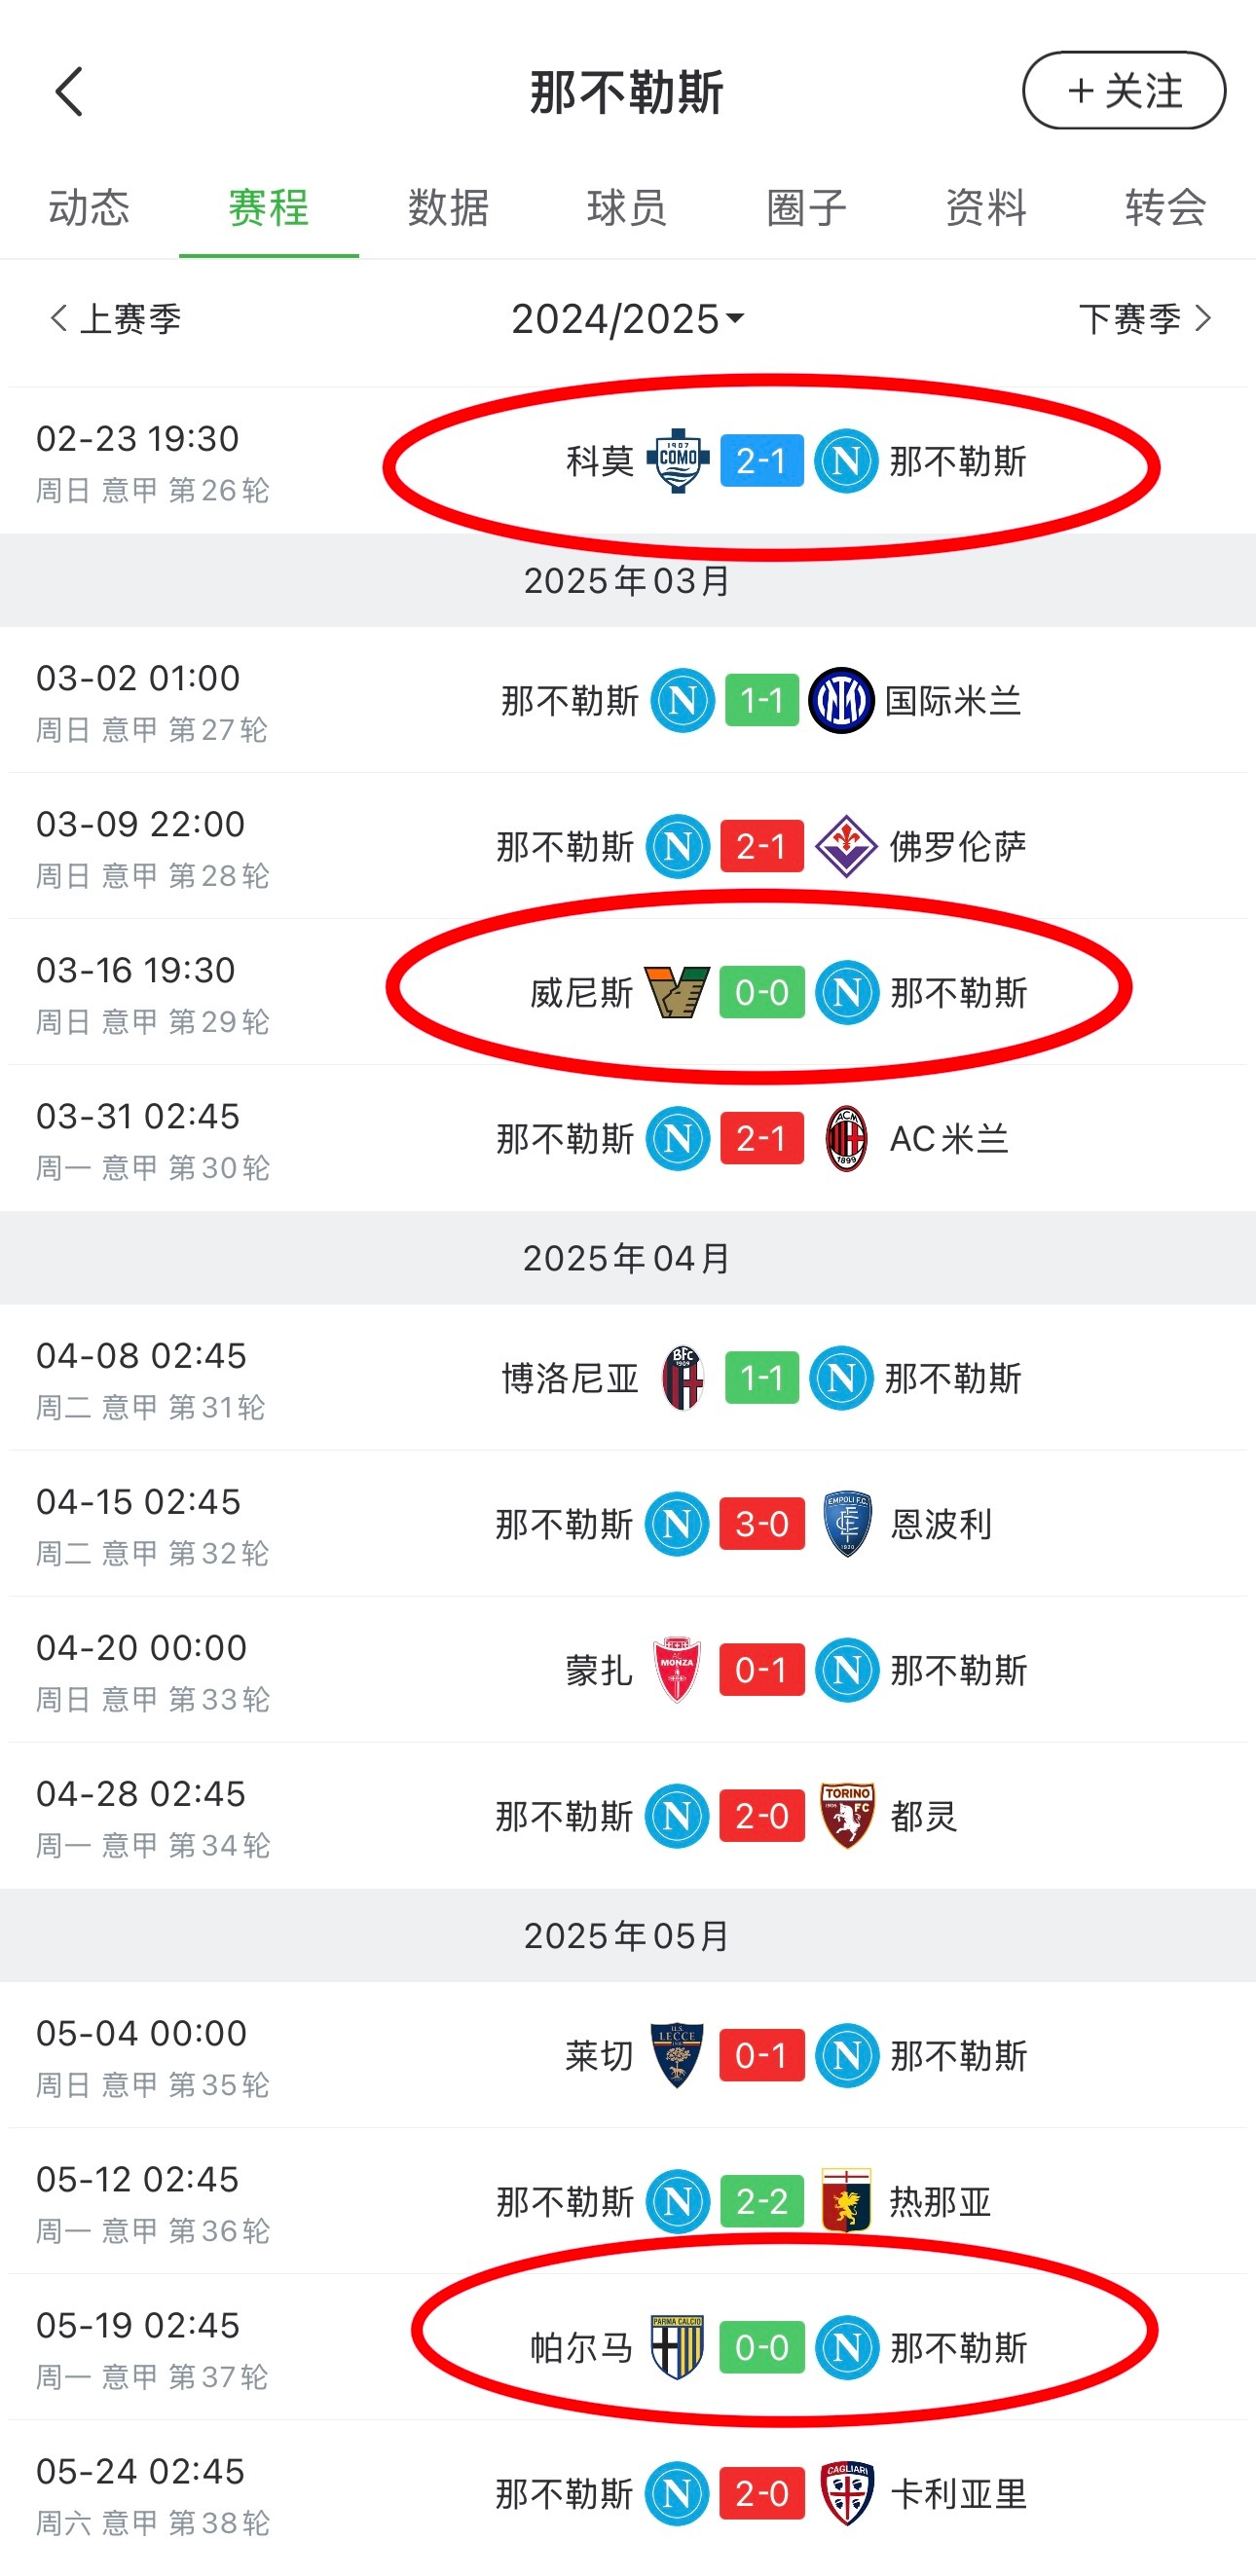
Task: Tap the 0-1 score versus 蒙扎
Action: 762,1670
